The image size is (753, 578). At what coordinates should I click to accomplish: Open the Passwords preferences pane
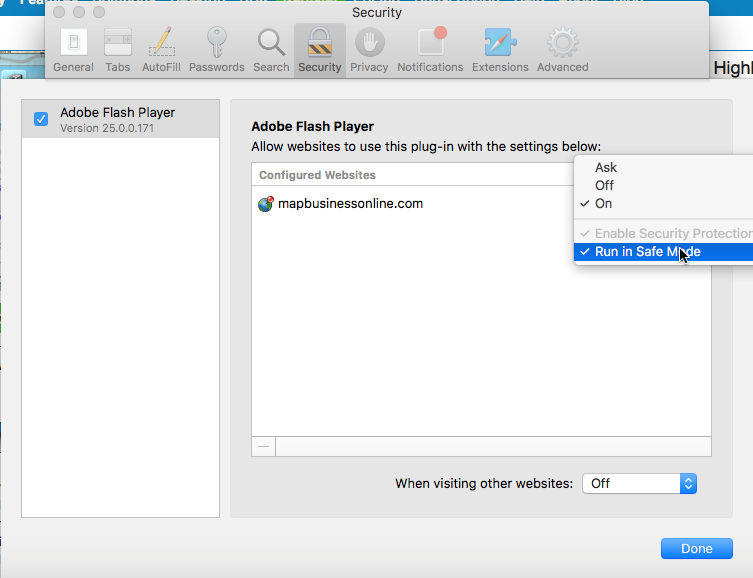(217, 50)
